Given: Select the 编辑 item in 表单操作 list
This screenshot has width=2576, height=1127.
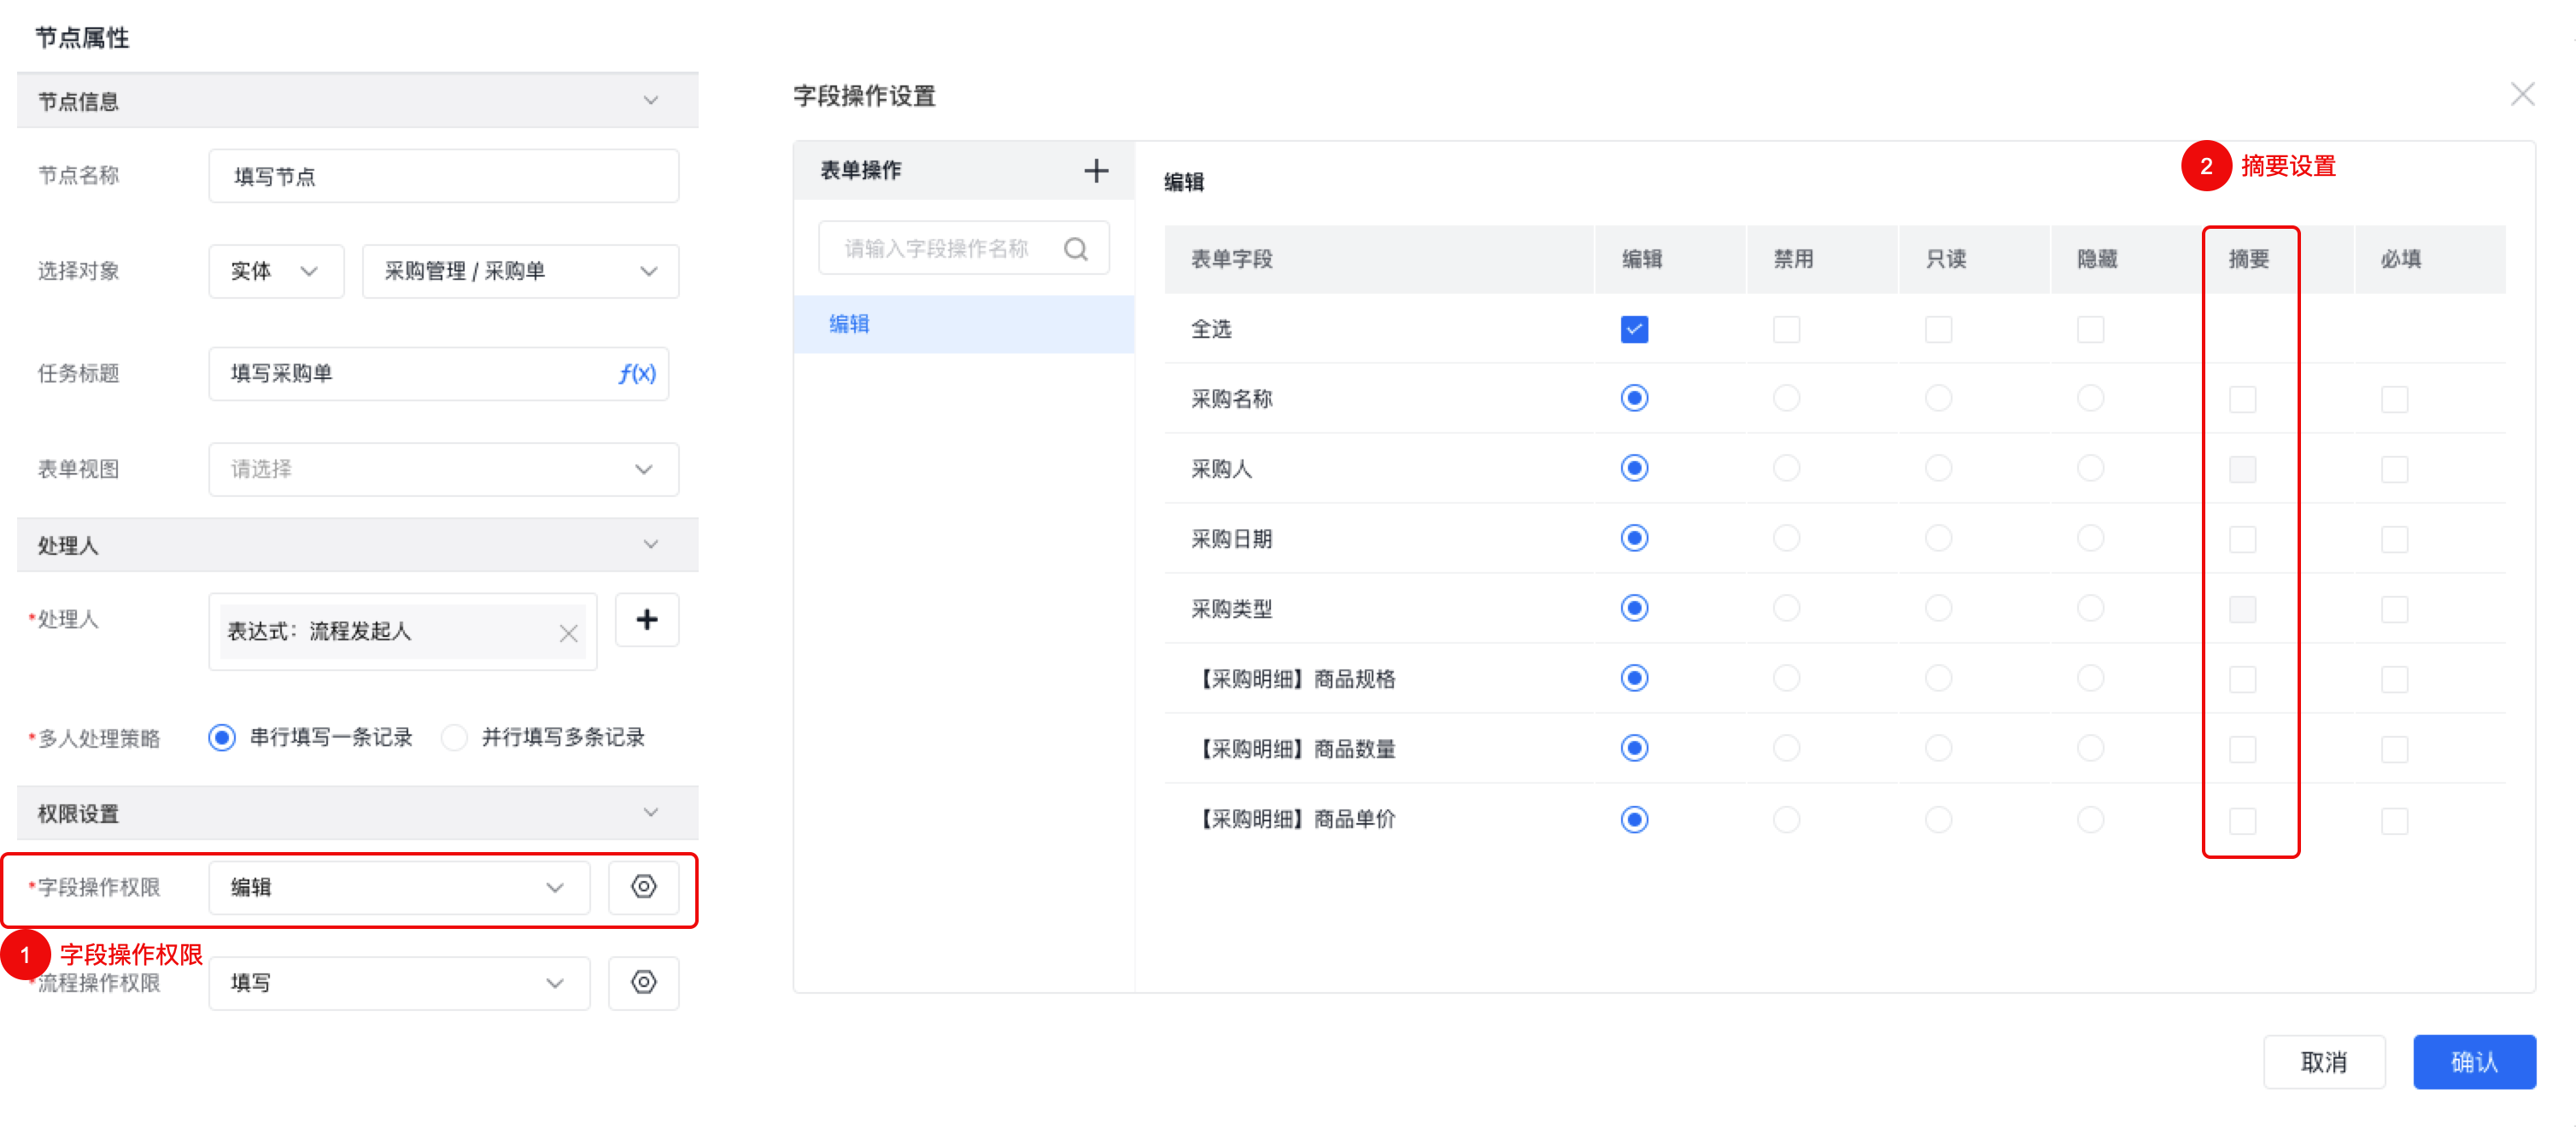Looking at the screenshot, I should click(x=963, y=324).
